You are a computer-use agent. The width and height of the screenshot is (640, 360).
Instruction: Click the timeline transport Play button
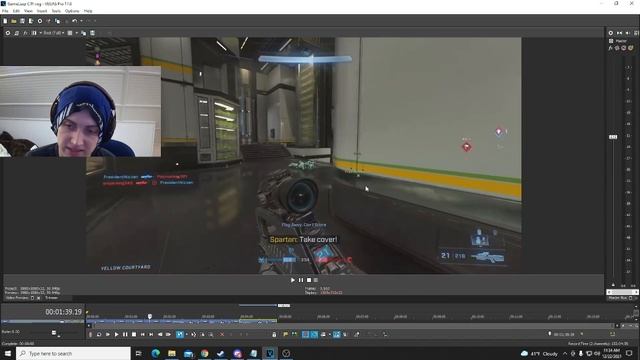116,334
